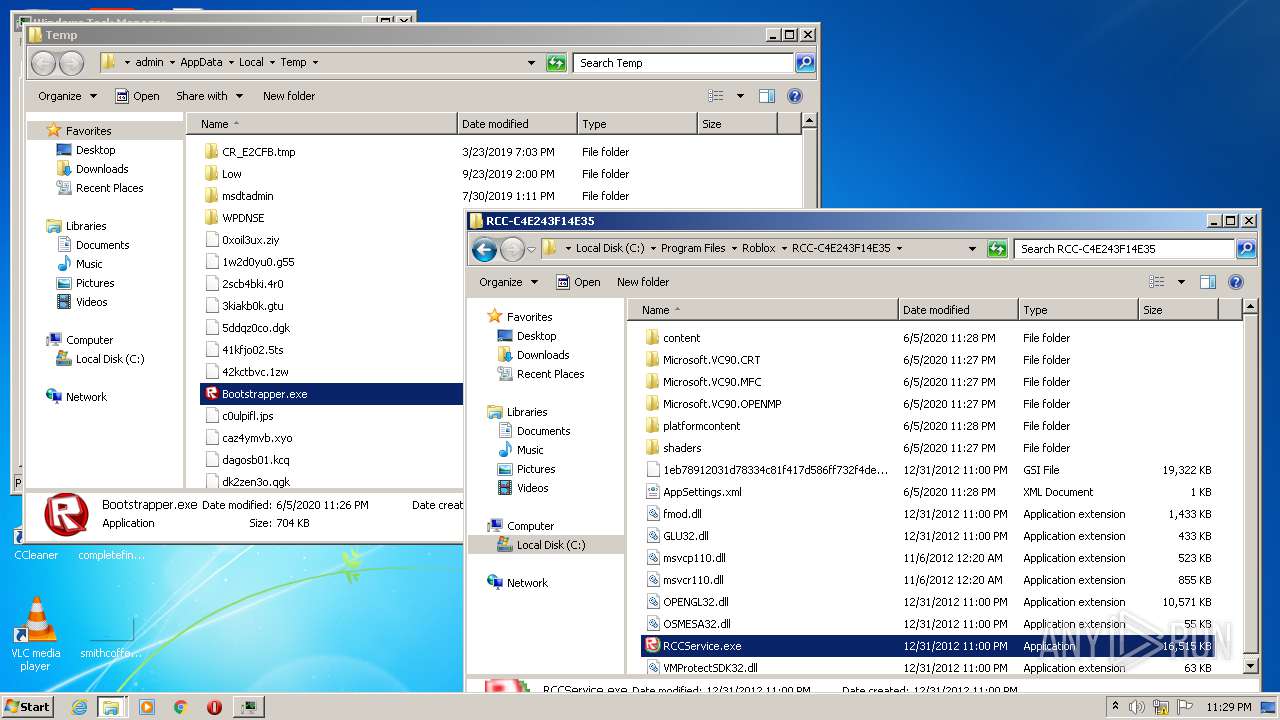1280x720 pixels.
Task: Expand the Roblox breadcrumb arrow in address bar
Action: [783, 249]
